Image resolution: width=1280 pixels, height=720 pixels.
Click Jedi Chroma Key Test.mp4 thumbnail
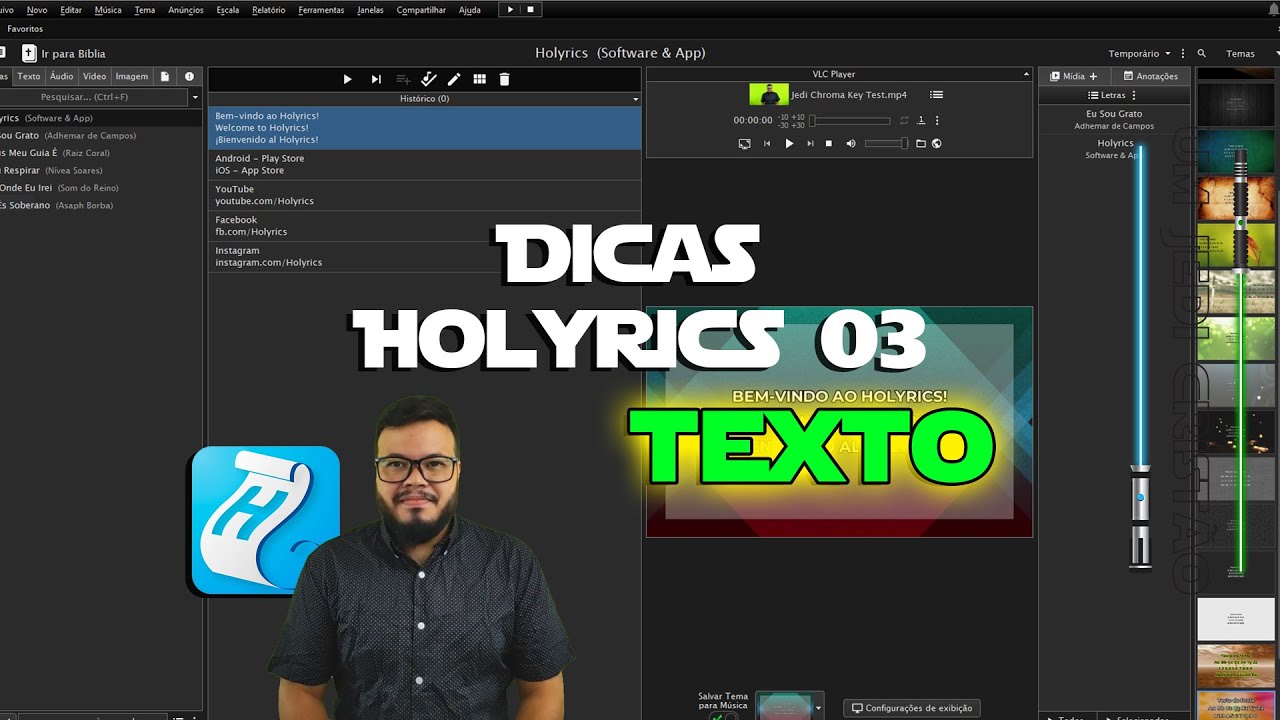coord(769,95)
